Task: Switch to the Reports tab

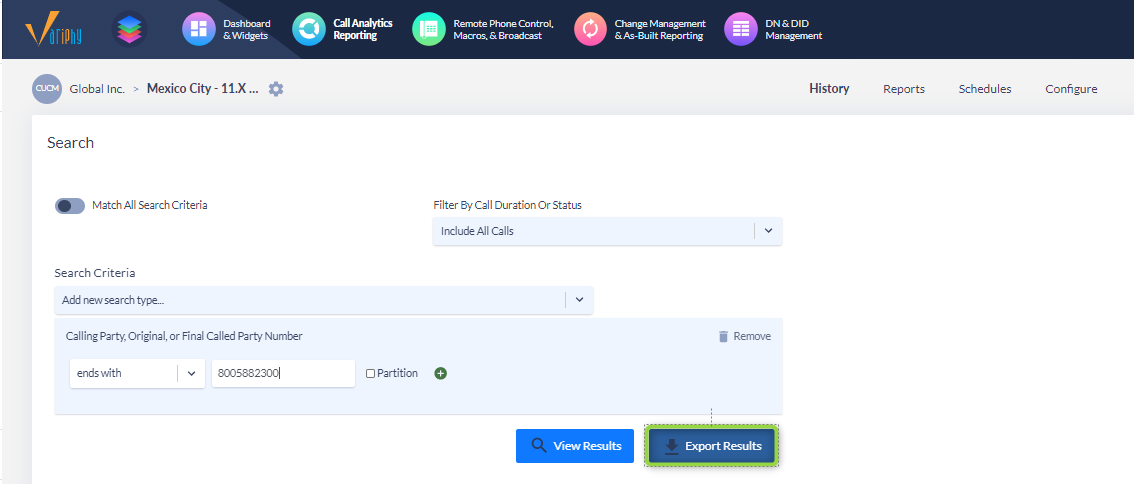Action: pyautogui.click(x=904, y=89)
